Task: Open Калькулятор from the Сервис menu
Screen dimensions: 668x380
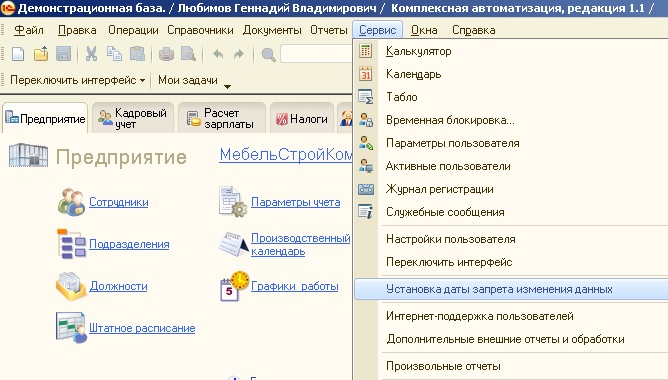Action: (x=418, y=51)
